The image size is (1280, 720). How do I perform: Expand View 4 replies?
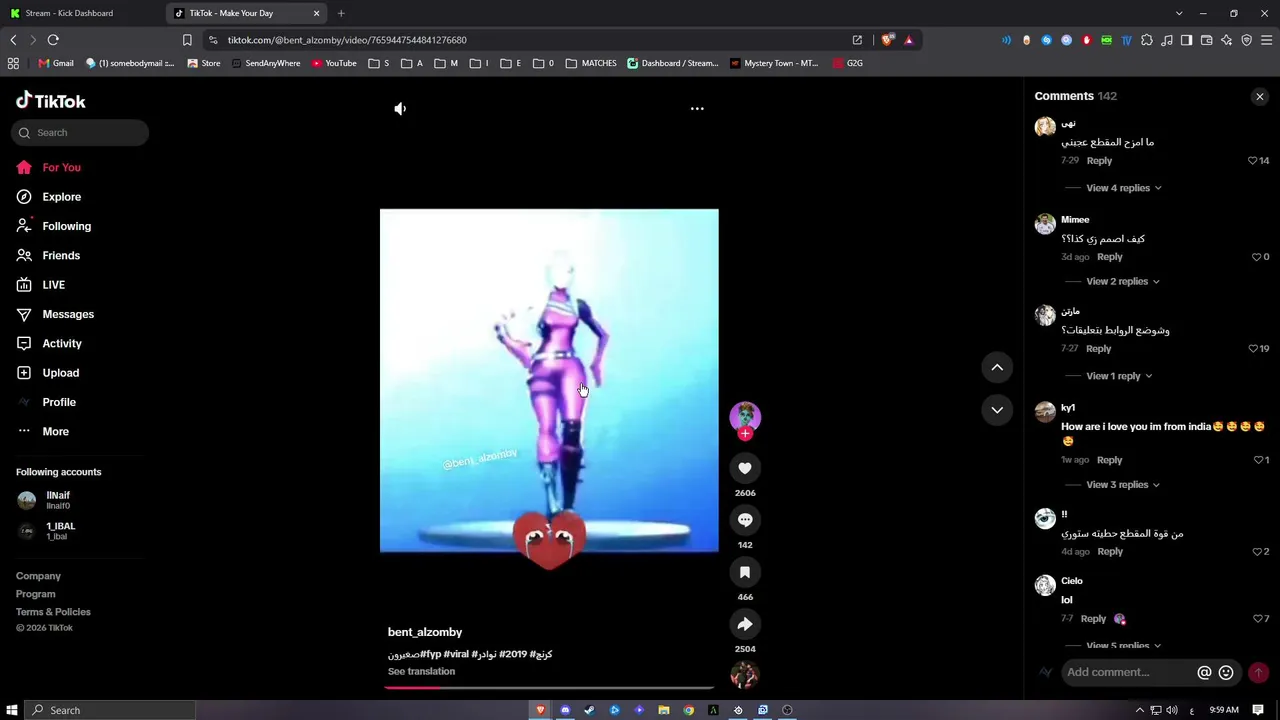(x=1124, y=188)
